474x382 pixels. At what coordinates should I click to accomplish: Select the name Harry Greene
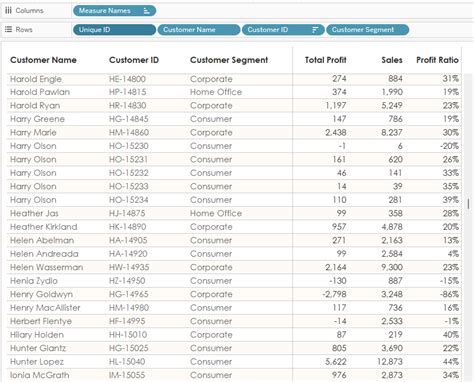tap(37, 119)
